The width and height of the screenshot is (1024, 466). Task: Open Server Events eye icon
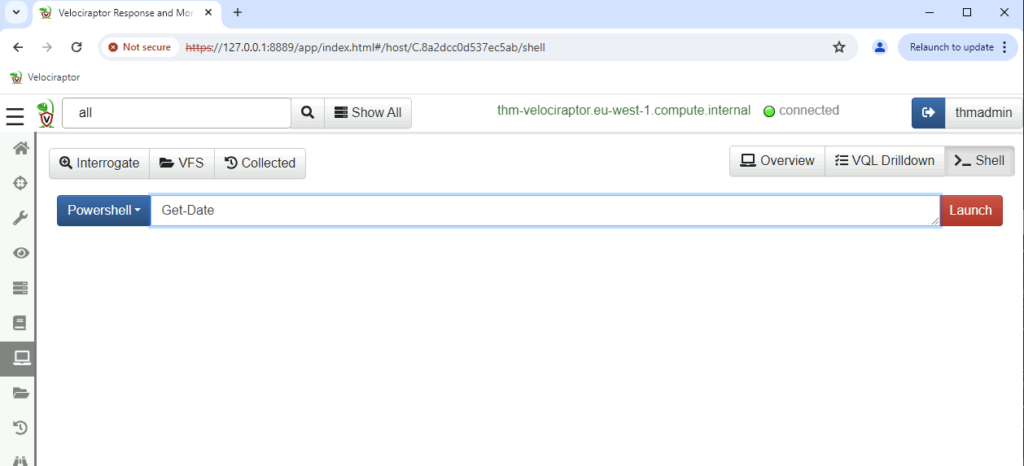click(x=21, y=253)
